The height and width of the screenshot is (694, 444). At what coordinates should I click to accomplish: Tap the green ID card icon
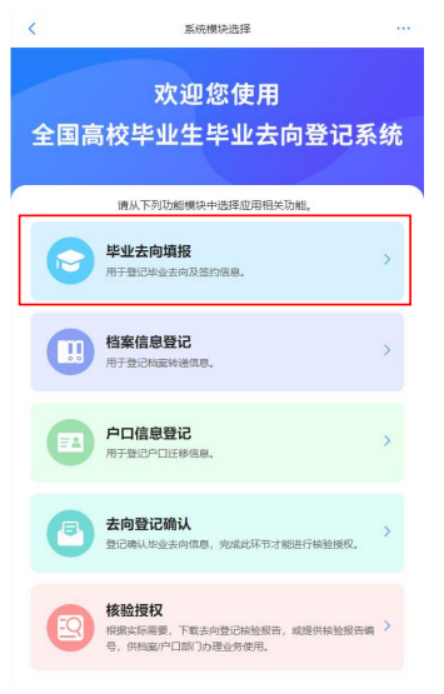[70, 442]
